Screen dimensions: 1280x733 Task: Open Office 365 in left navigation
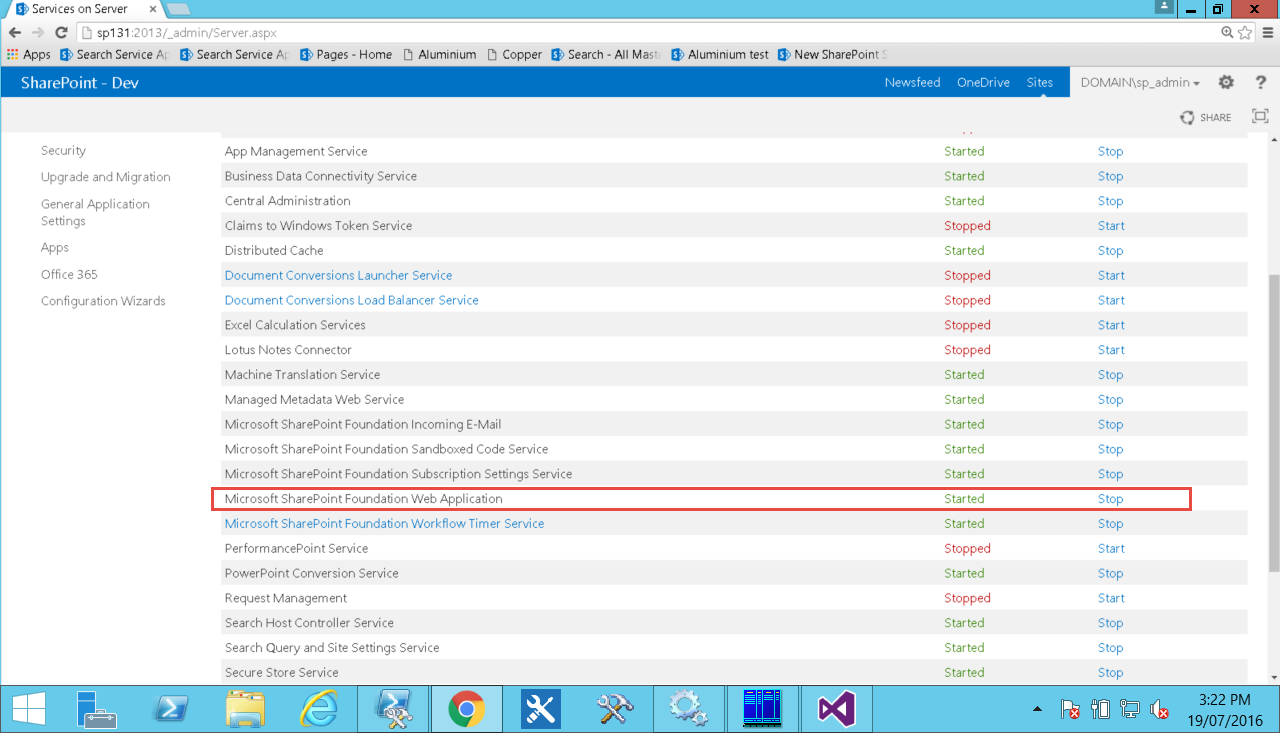click(69, 274)
